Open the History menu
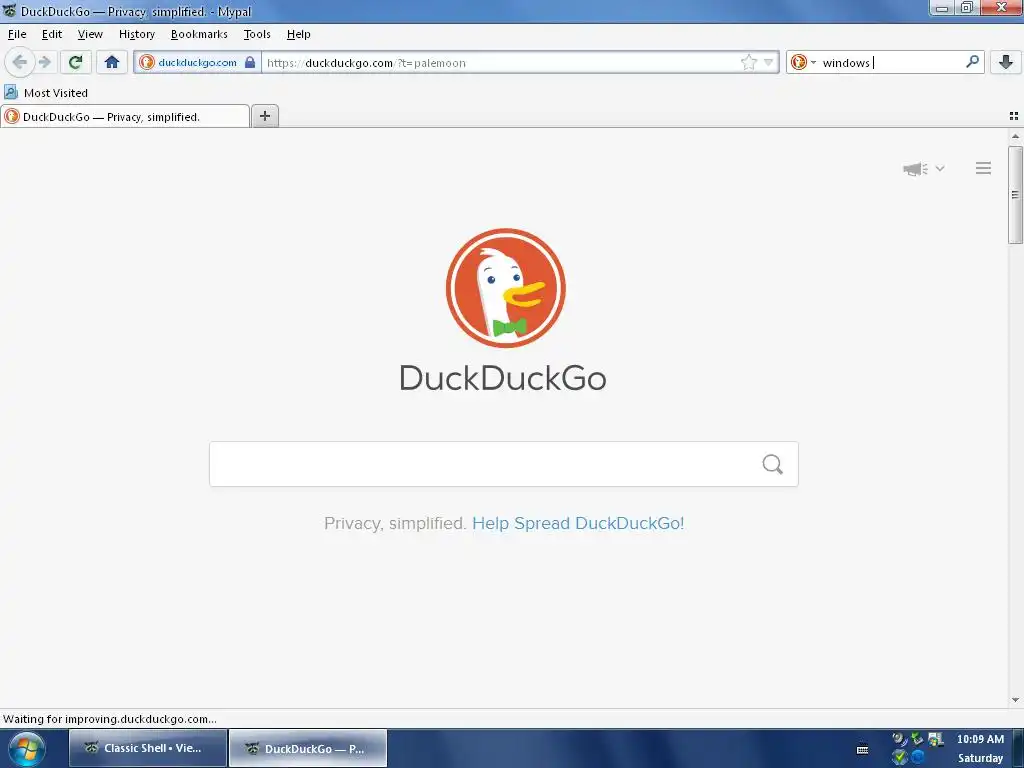This screenshot has height=768, width=1024. pos(136,34)
